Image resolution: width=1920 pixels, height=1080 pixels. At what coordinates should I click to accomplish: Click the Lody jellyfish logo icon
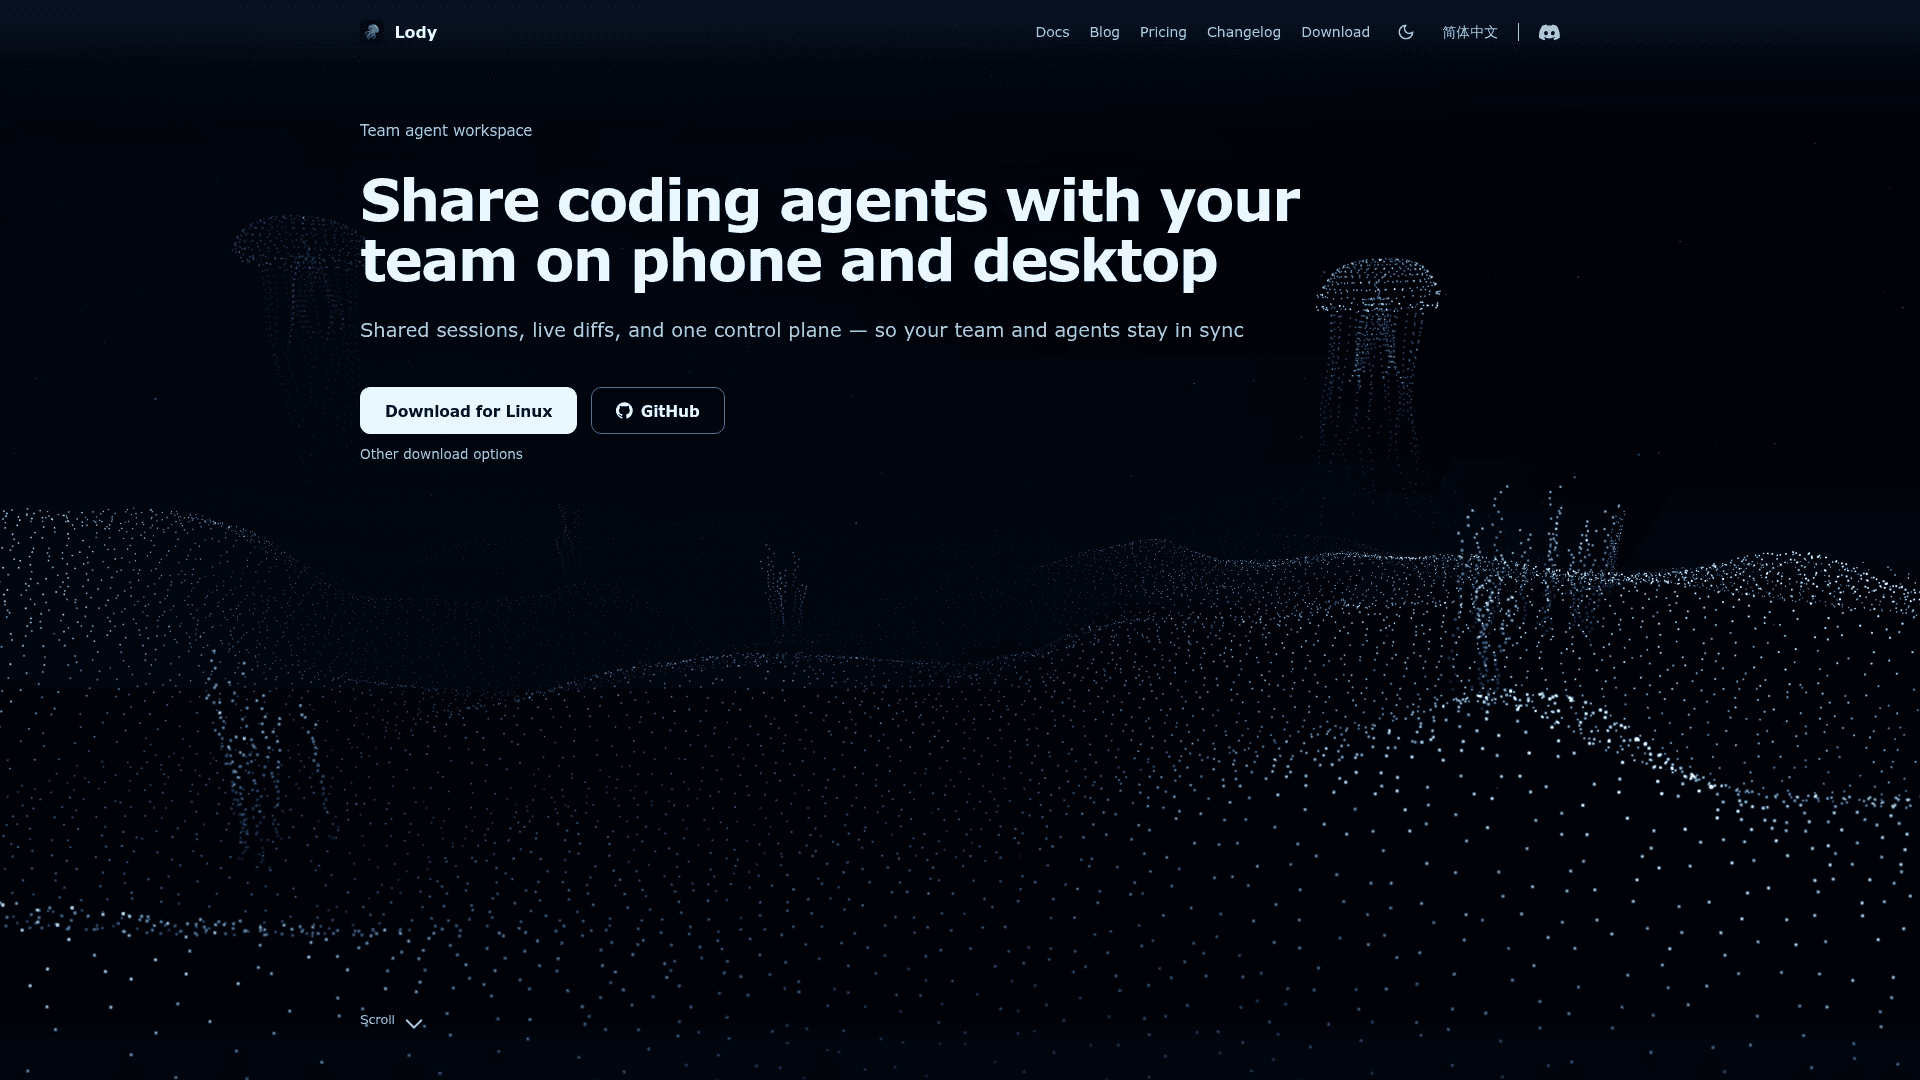tap(372, 32)
